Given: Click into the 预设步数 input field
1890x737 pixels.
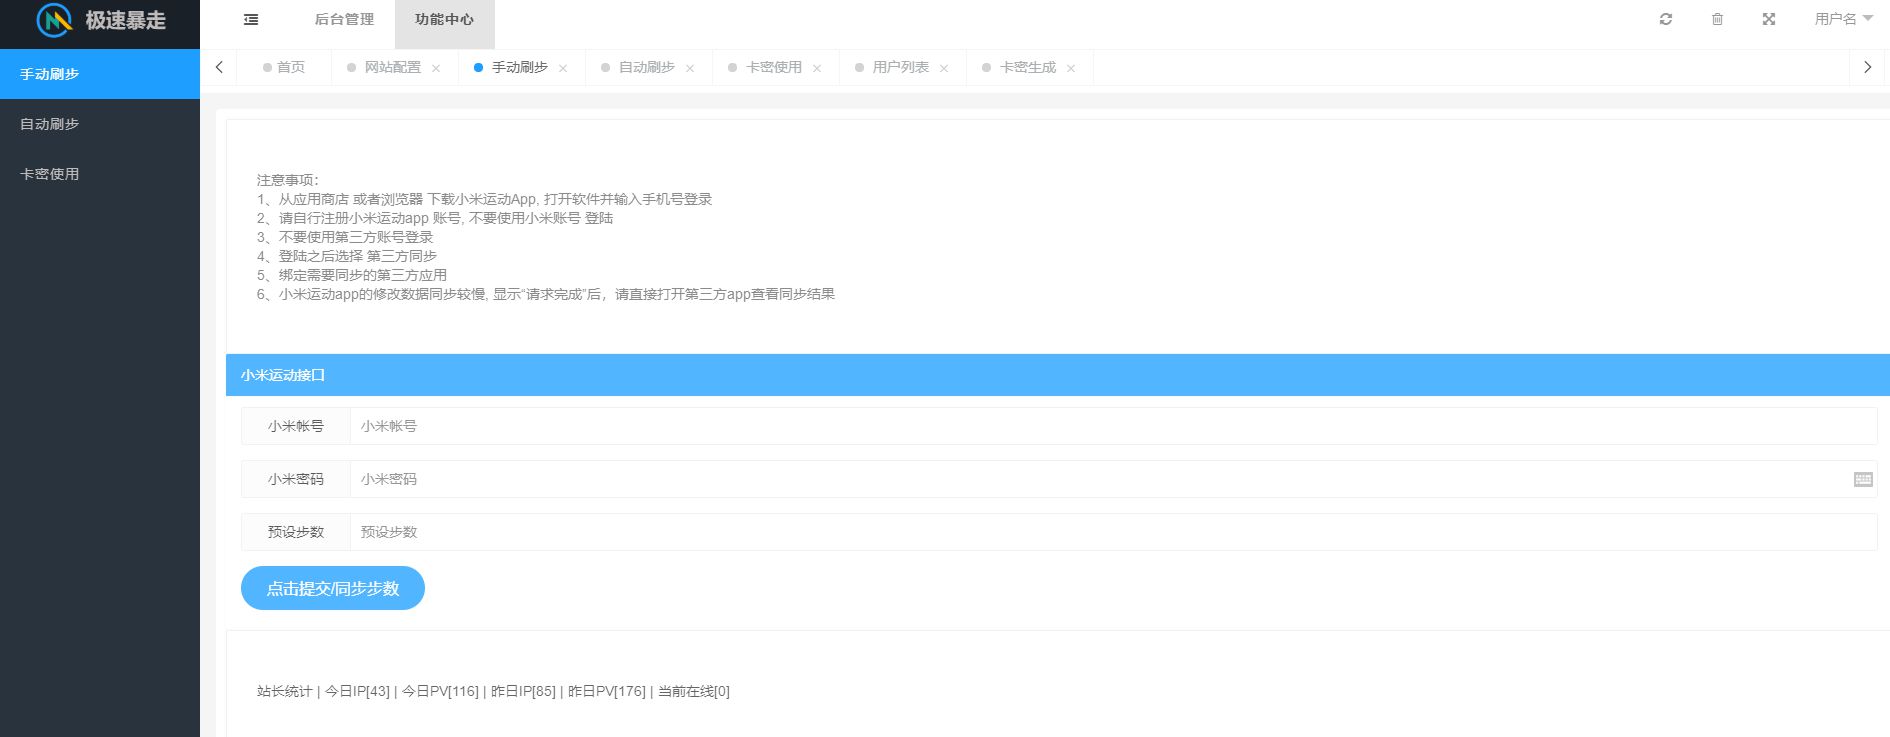Looking at the screenshot, I should click(x=1112, y=532).
